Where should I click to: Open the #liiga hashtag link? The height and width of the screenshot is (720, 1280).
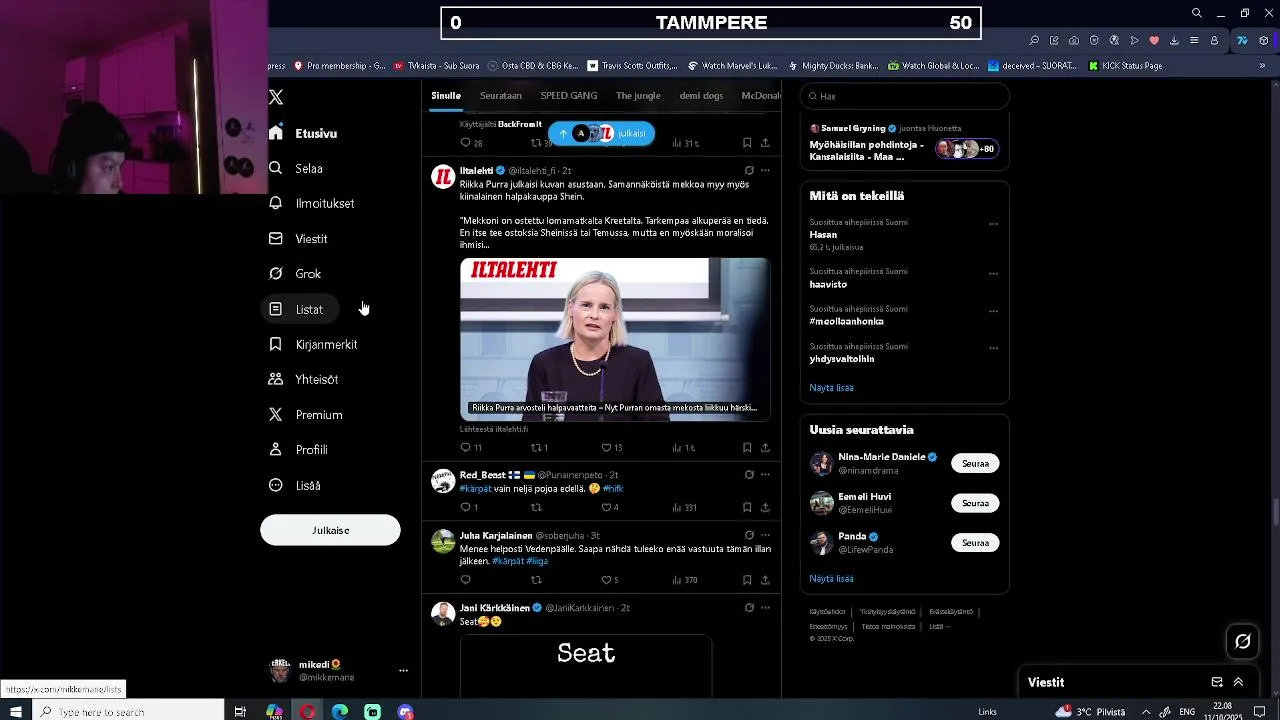coord(537,561)
